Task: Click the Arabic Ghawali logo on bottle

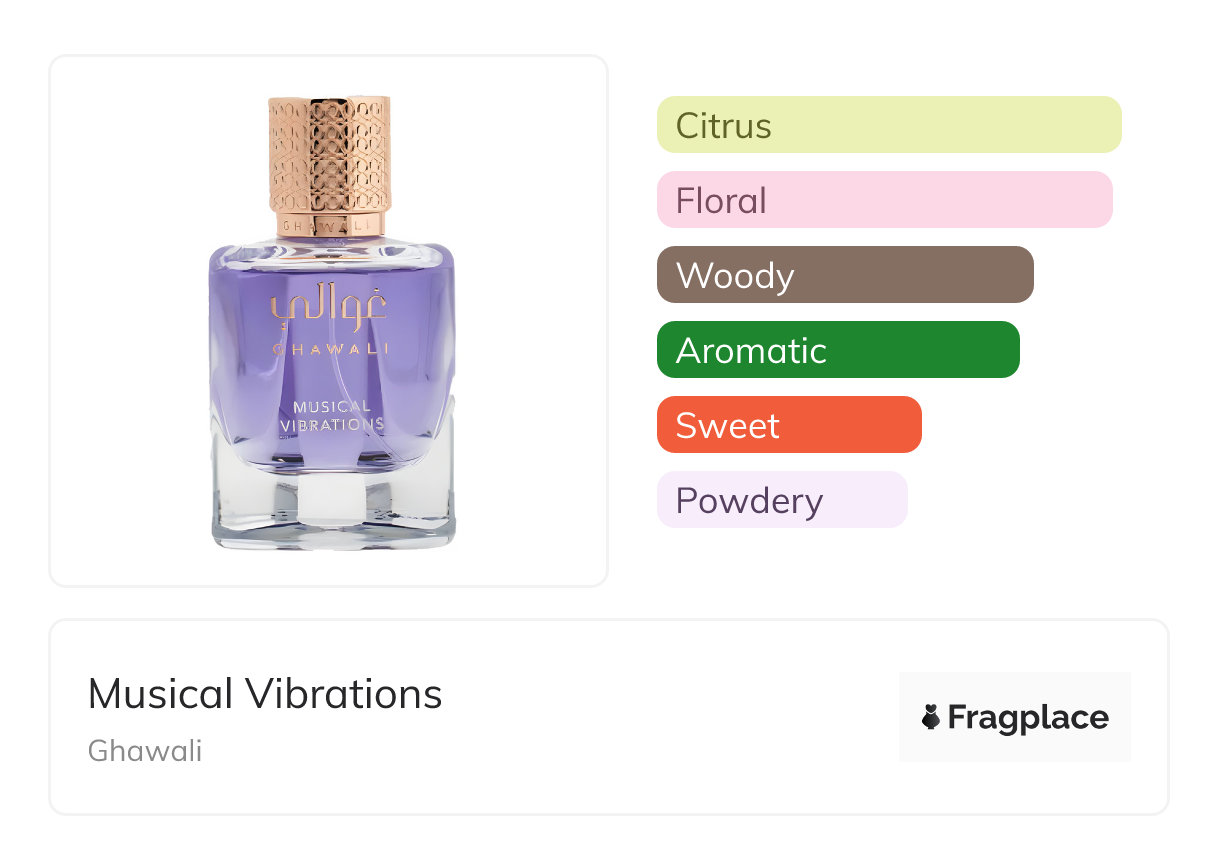Action: click(x=329, y=308)
